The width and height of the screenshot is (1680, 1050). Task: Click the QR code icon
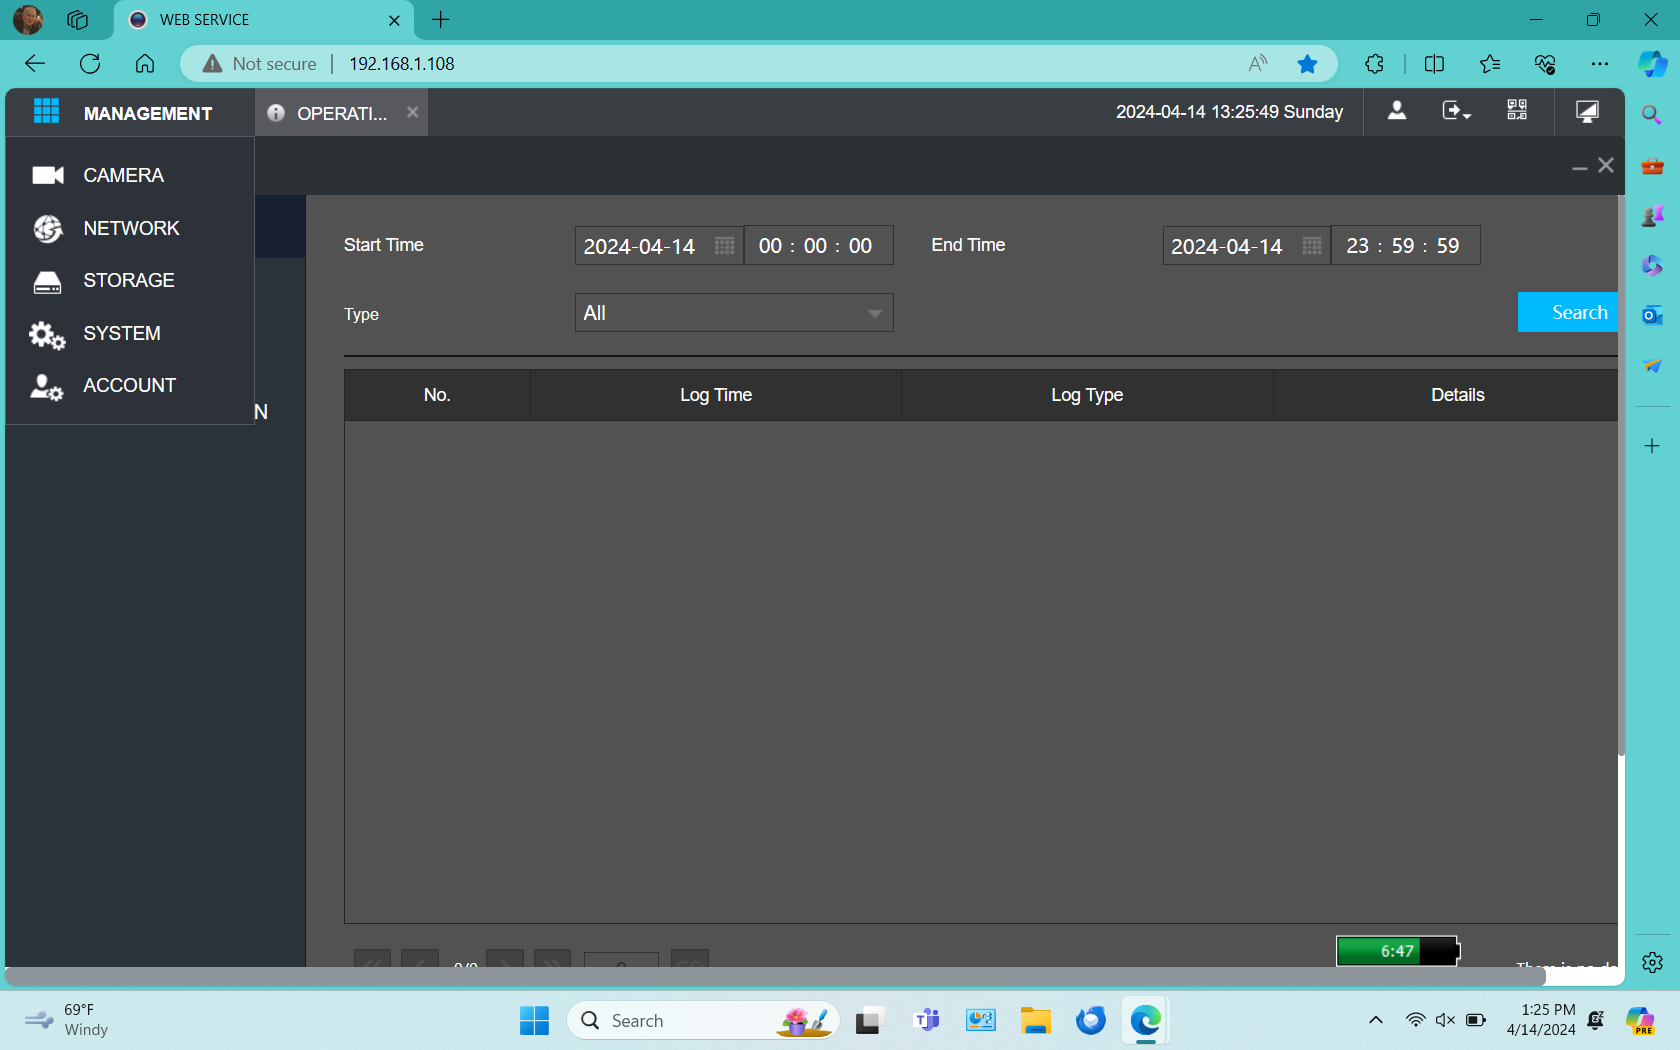click(x=1517, y=111)
